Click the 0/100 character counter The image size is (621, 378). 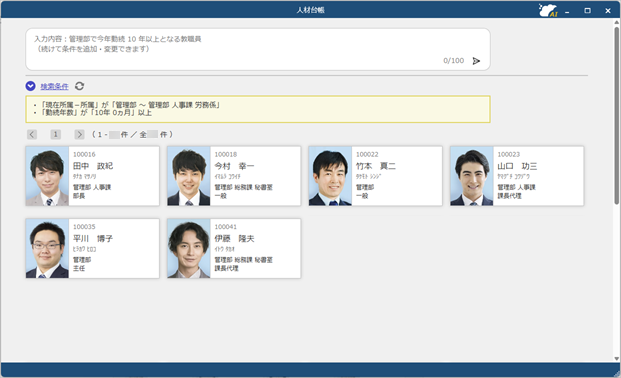[x=453, y=61]
